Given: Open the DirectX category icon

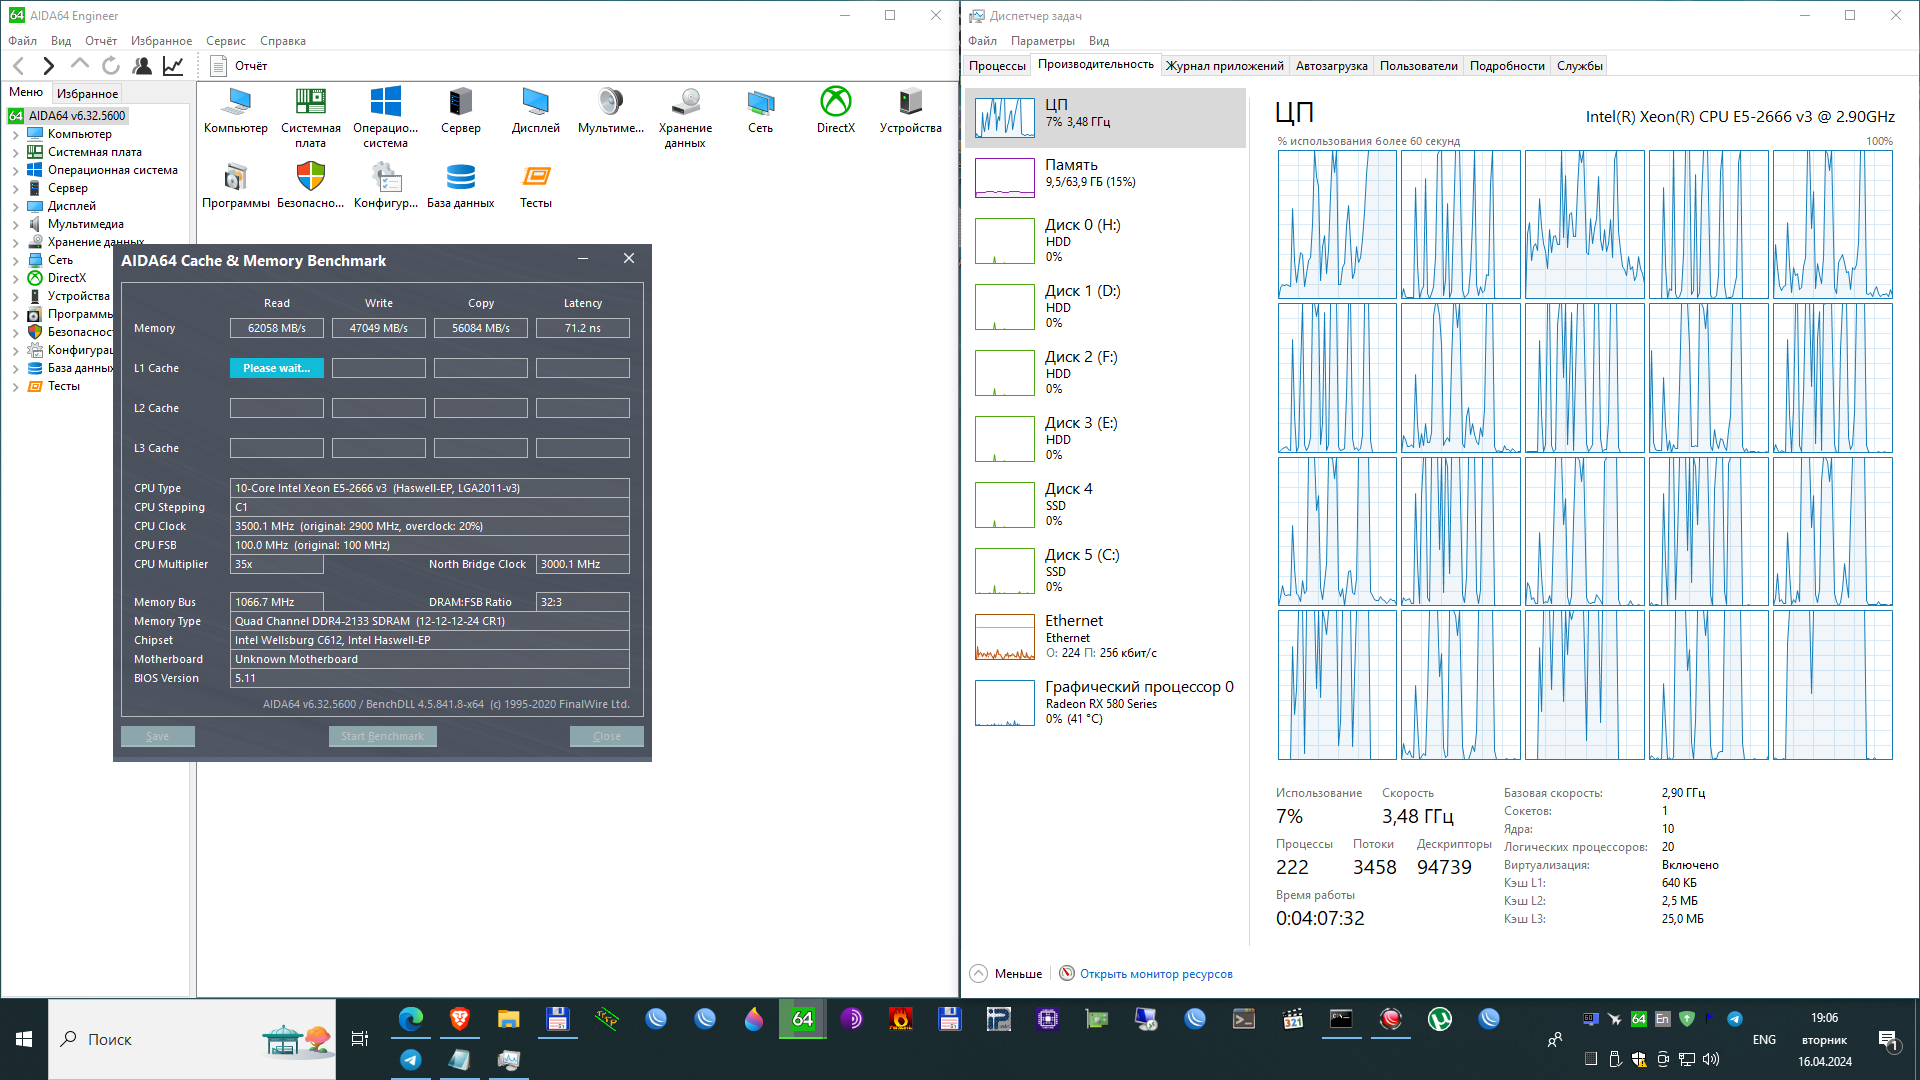Looking at the screenshot, I should click(x=835, y=110).
